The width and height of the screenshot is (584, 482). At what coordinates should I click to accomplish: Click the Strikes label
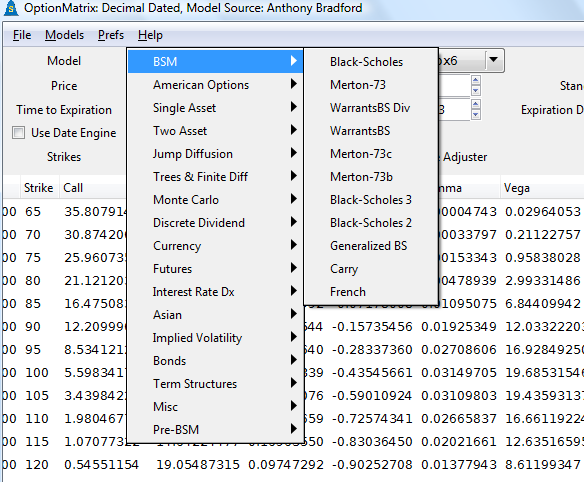tap(64, 156)
